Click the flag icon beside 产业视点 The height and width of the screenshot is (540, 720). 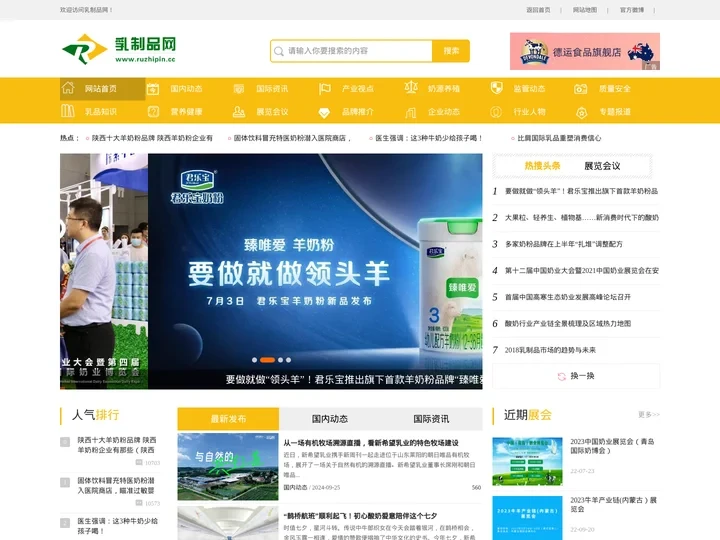325,89
